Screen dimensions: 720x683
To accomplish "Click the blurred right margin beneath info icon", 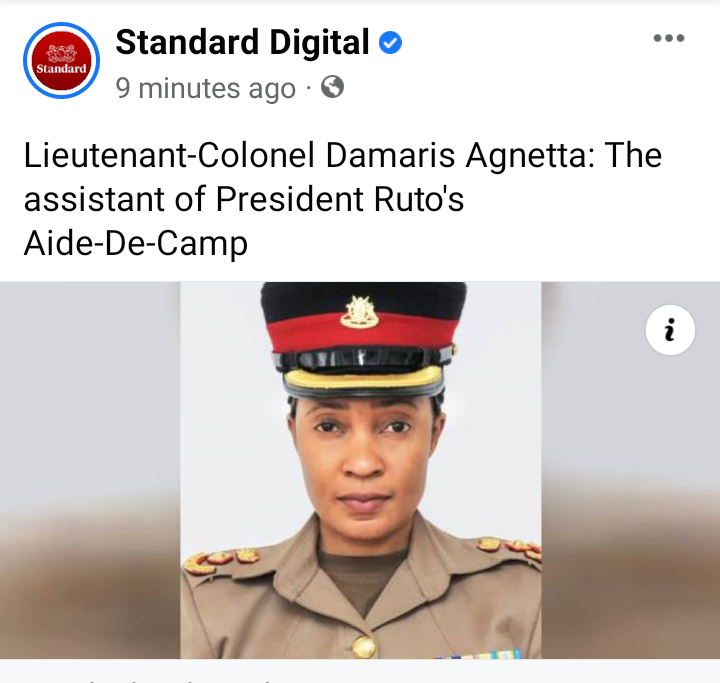I will click(630, 505).
